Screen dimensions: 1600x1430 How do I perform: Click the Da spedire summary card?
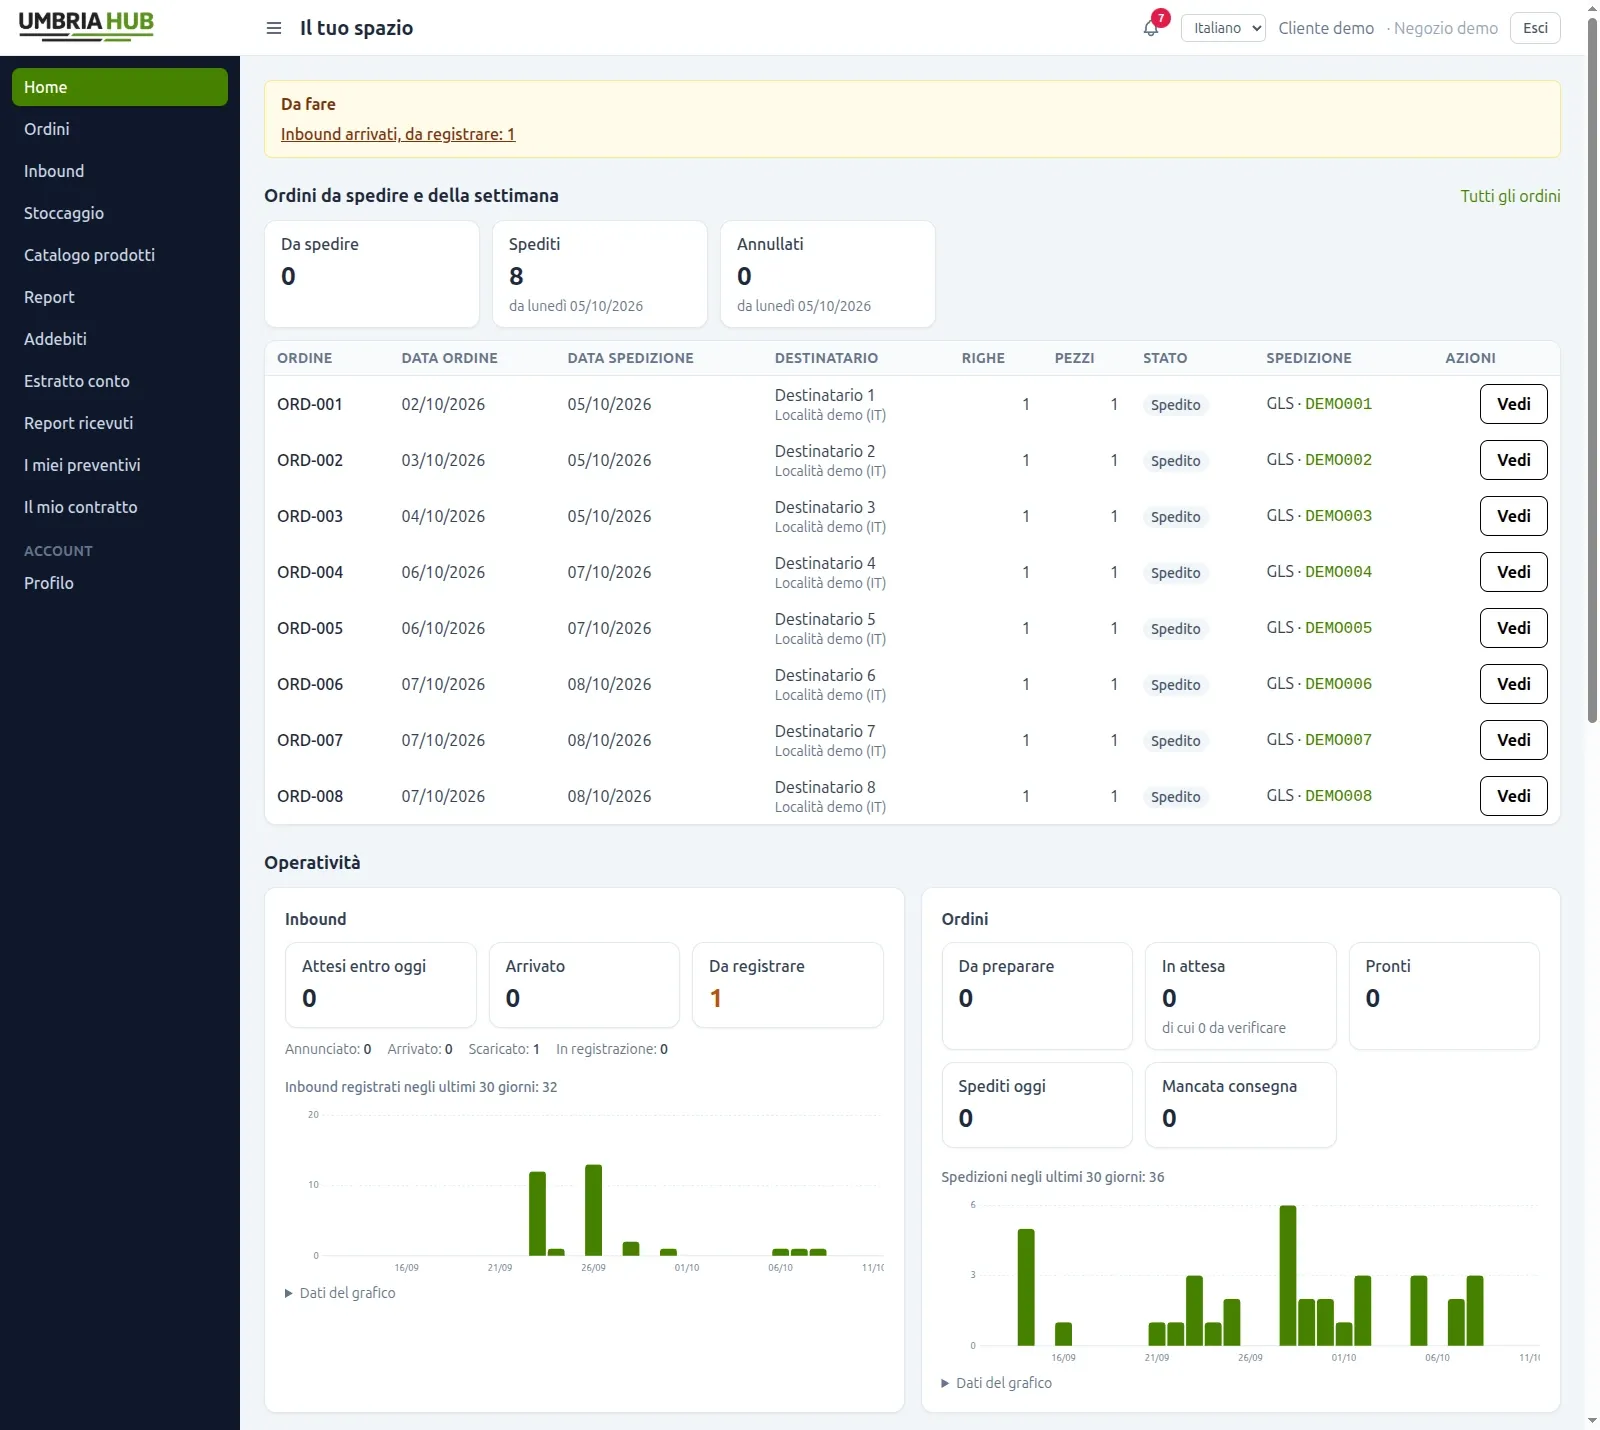point(372,274)
